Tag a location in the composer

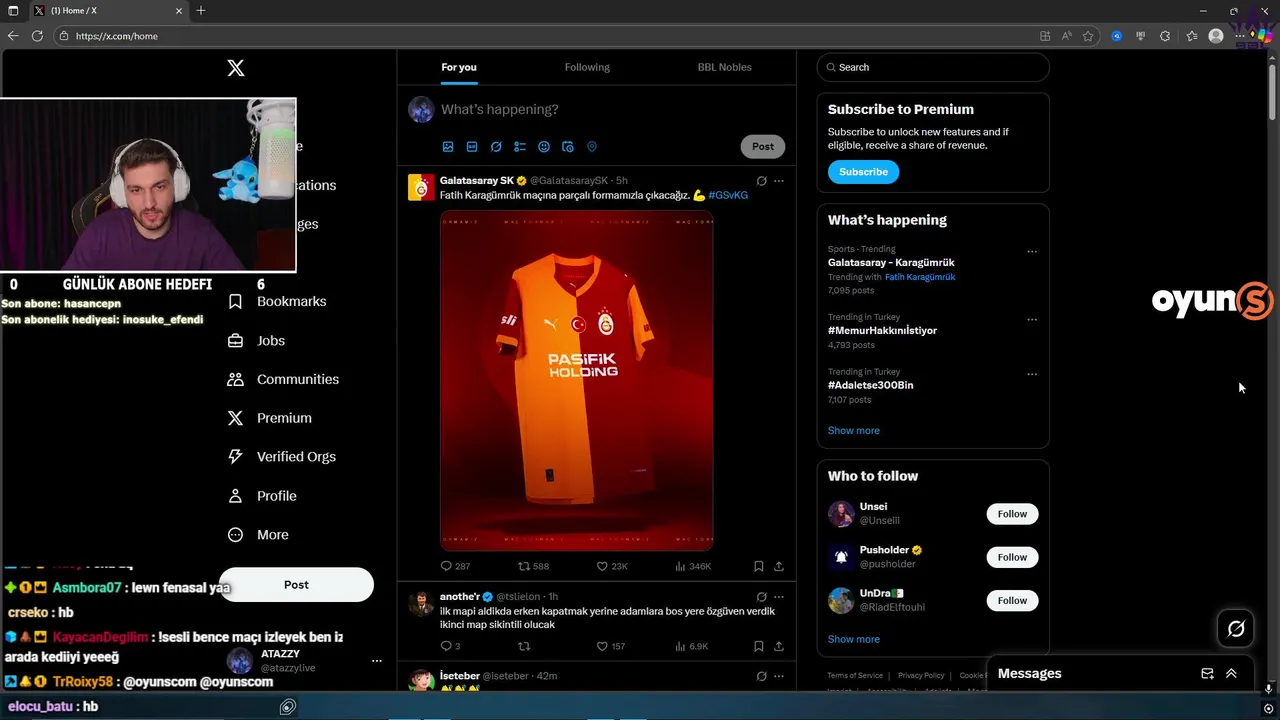(592, 146)
